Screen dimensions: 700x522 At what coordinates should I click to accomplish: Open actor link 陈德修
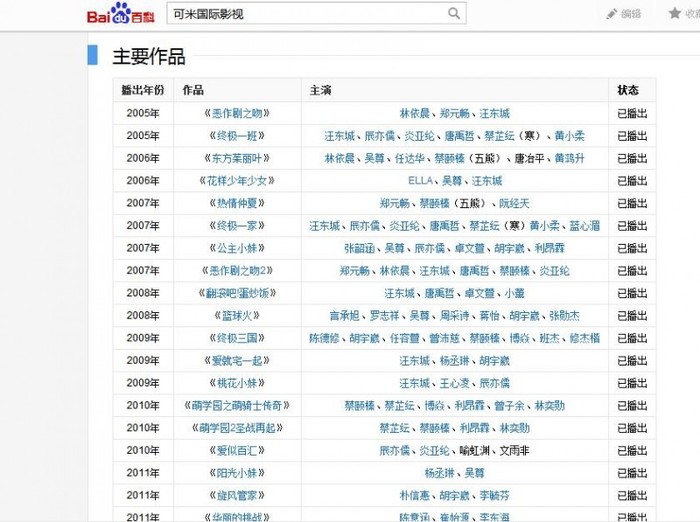pyautogui.click(x=324, y=338)
